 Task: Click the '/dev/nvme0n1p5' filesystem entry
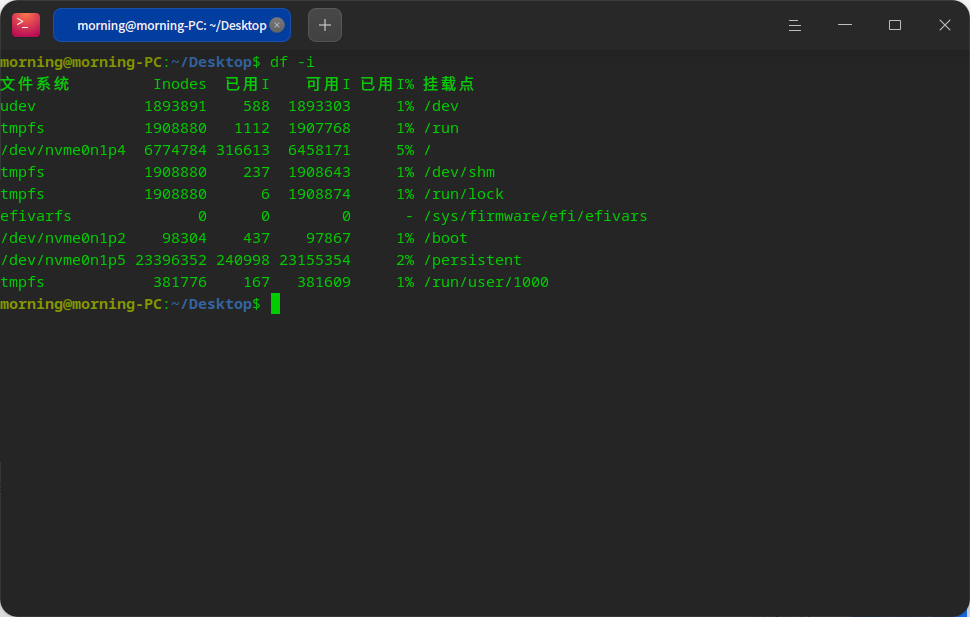coord(63,261)
